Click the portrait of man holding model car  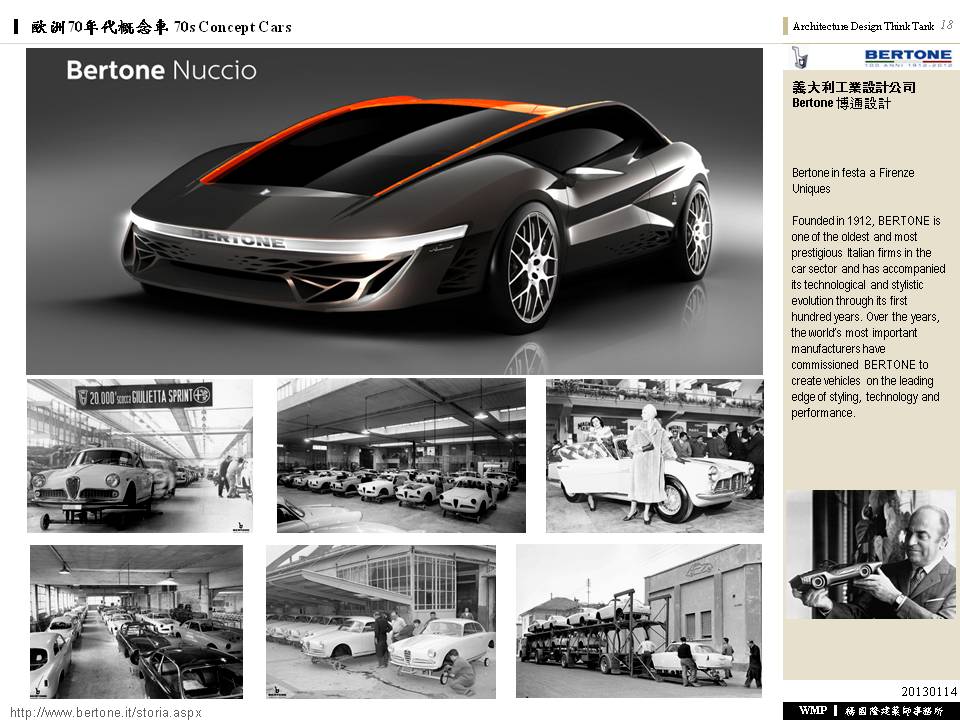[870, 554]
